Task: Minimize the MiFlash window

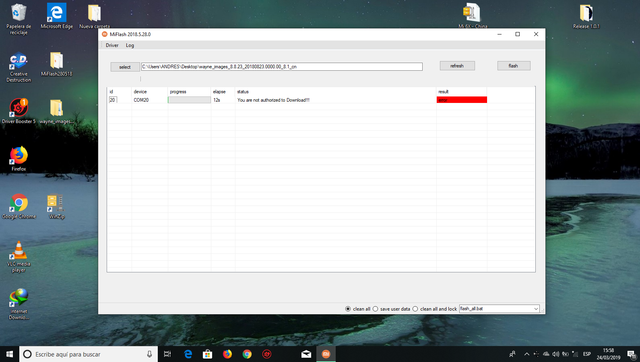Action: 499,34
